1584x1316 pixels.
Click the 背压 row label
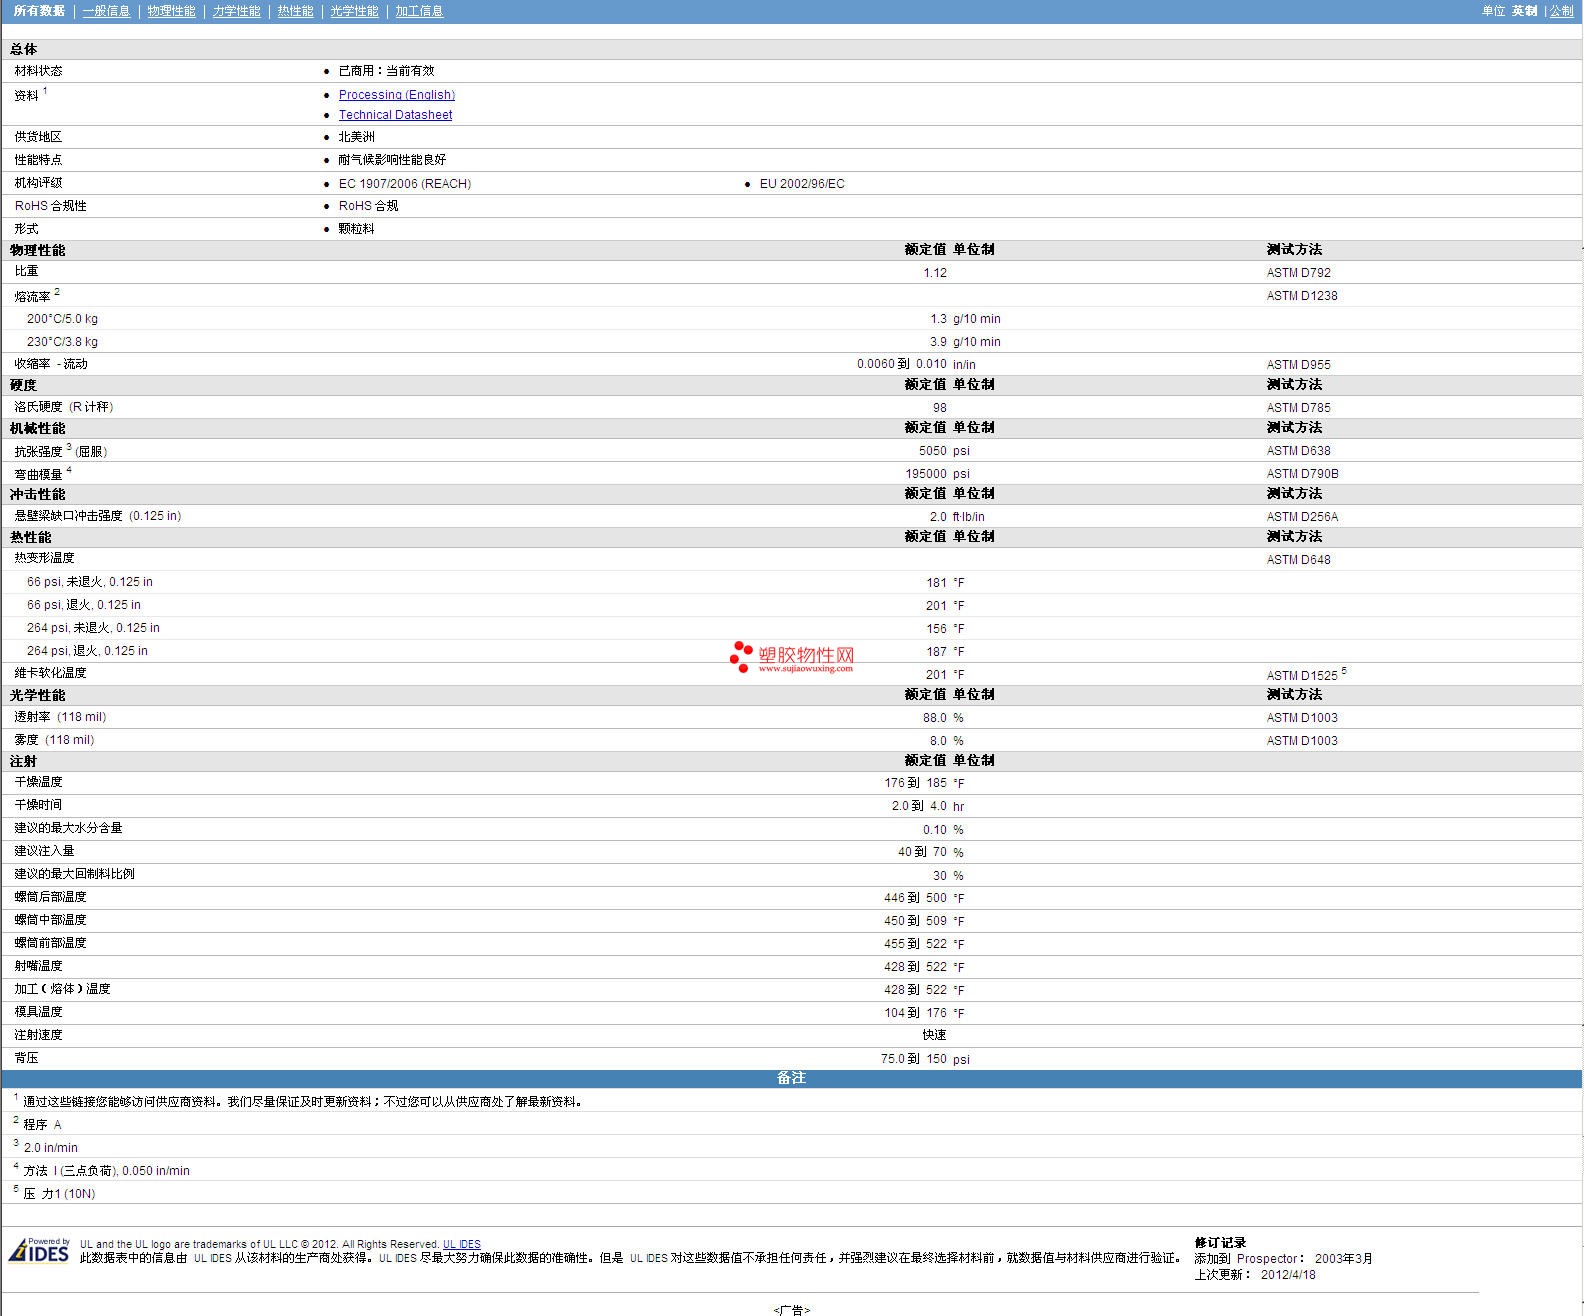[x=26, y=1058]
